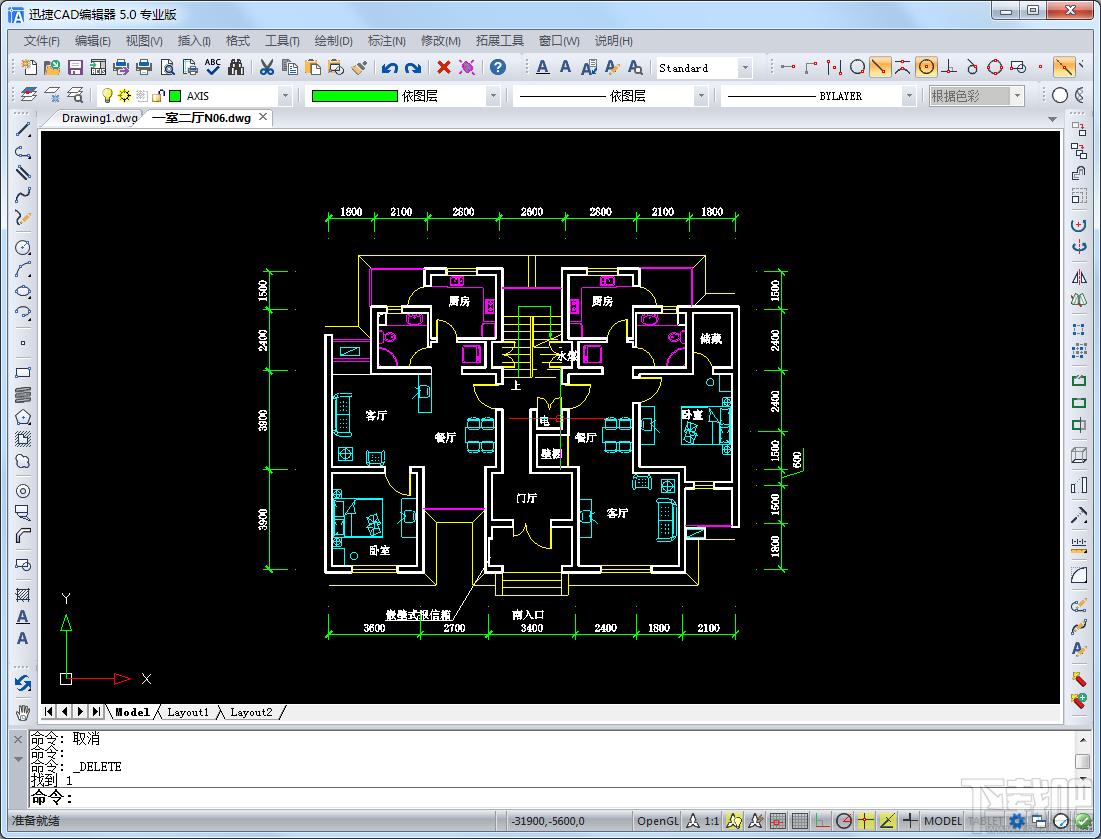Open the 根据色彩 plot style dropdown
The image size is (1101, 839).
(1017, 95)
